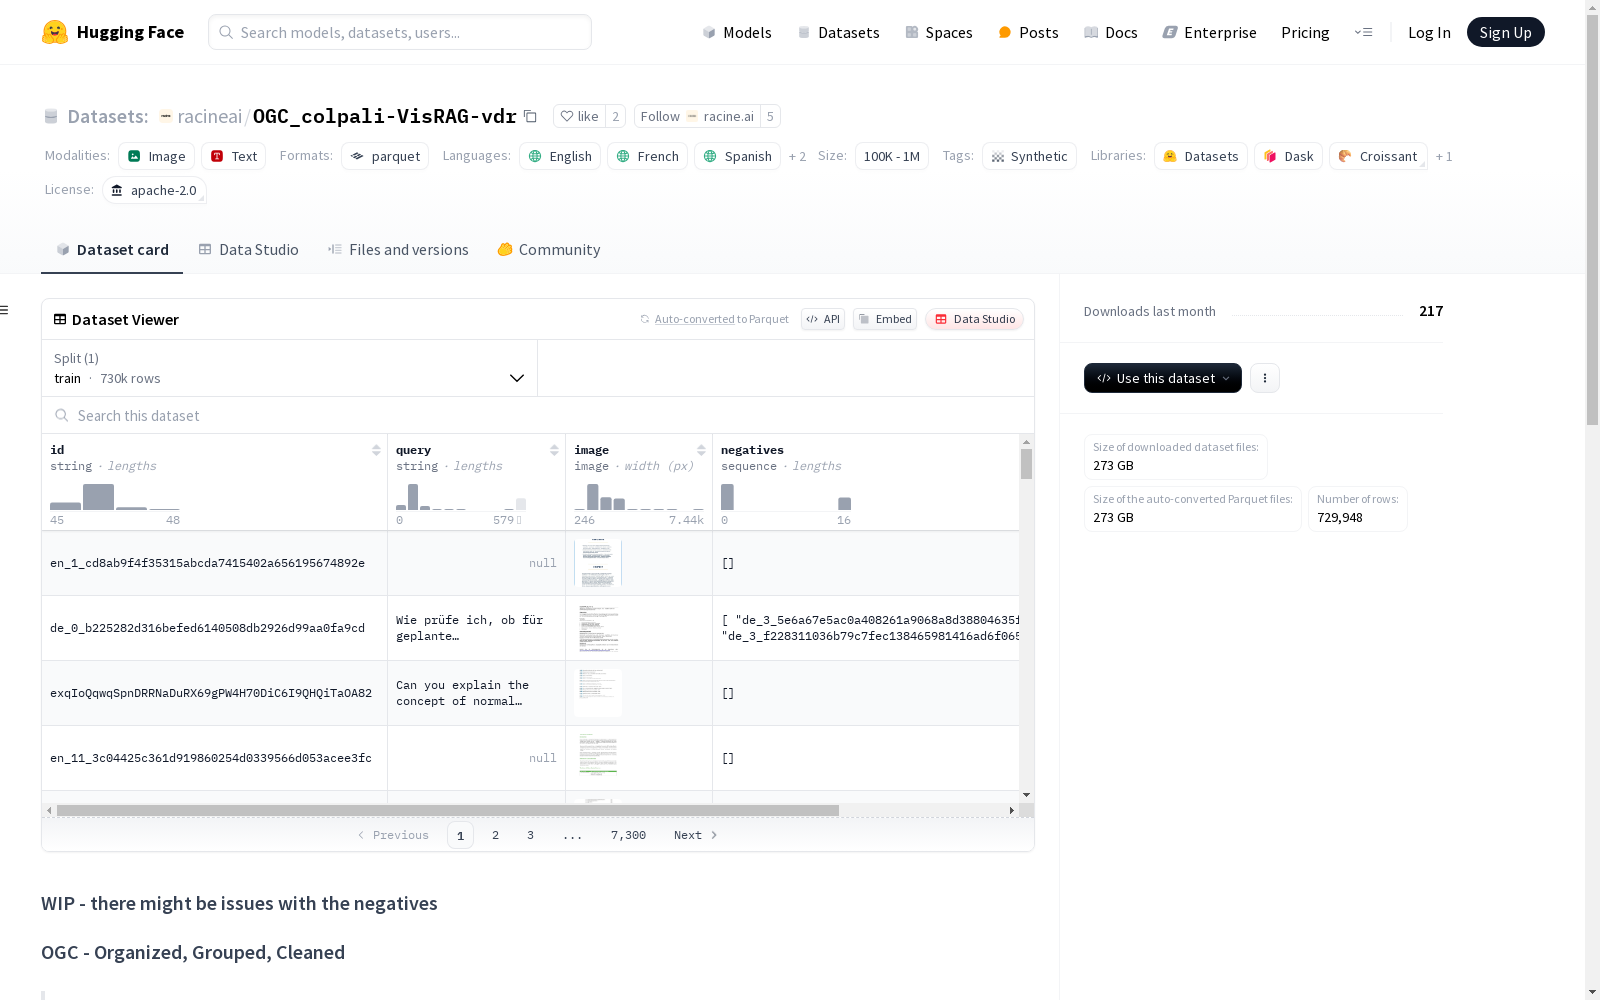The width and height of the screenshot is (1600, 1000).
Task: Go to Models in top navigation
Action: click(737, 32)
